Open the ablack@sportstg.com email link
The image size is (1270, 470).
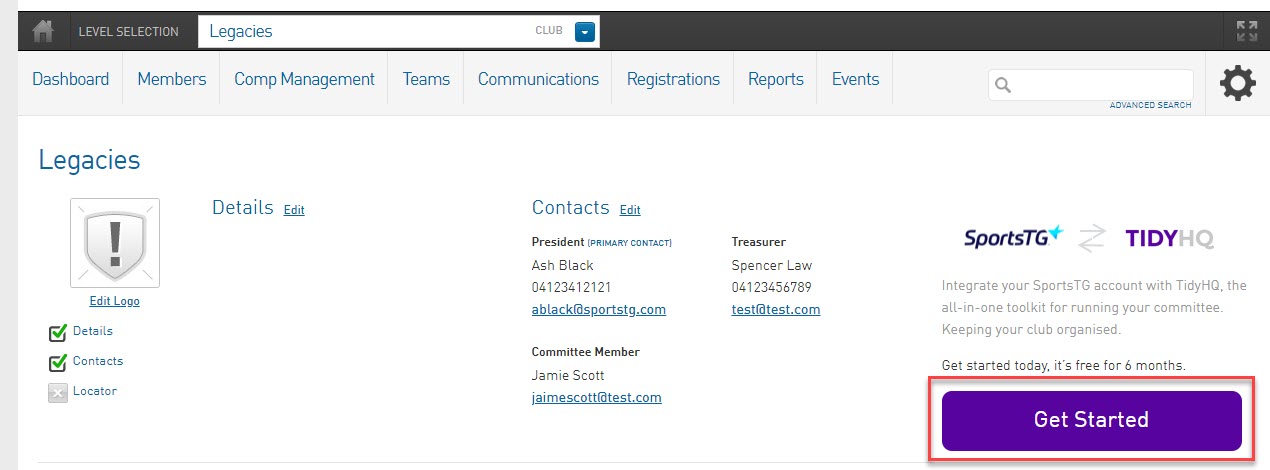click(x=599, y=310)
